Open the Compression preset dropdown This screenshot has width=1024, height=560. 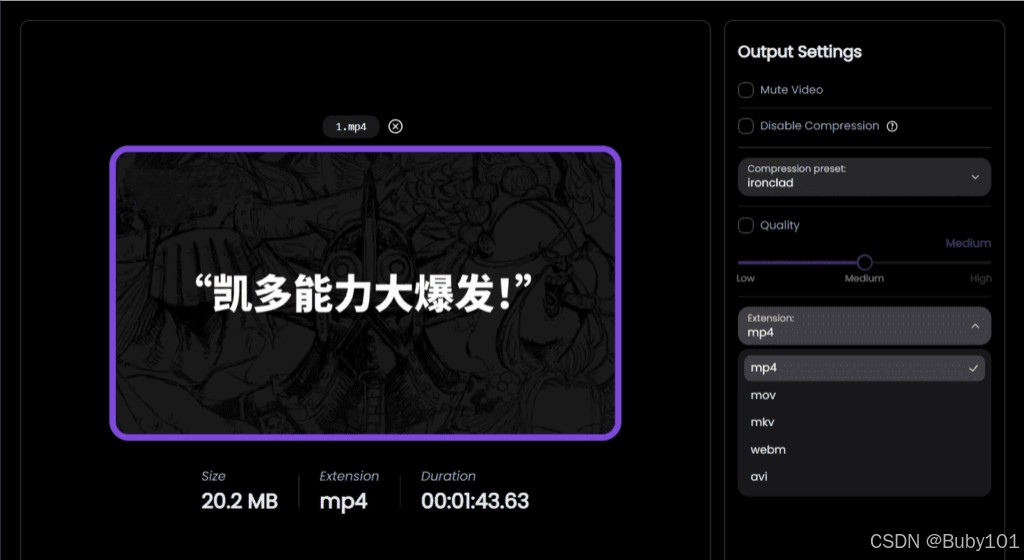coord(864,176)
